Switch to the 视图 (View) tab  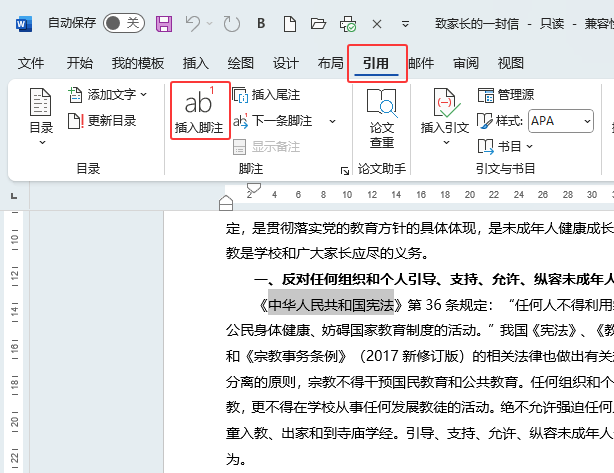511,63
